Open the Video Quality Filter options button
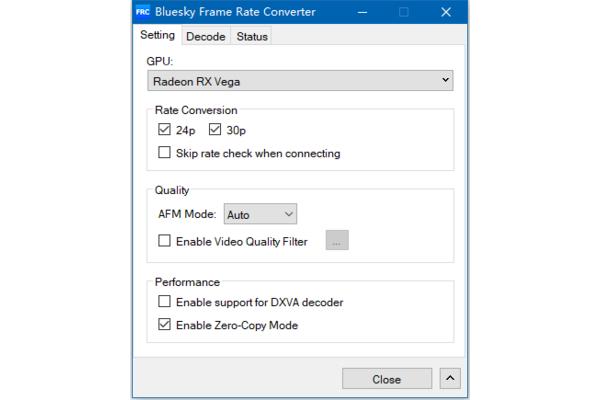600x400 pixels. pyautogui.click(x=337, y=240)
